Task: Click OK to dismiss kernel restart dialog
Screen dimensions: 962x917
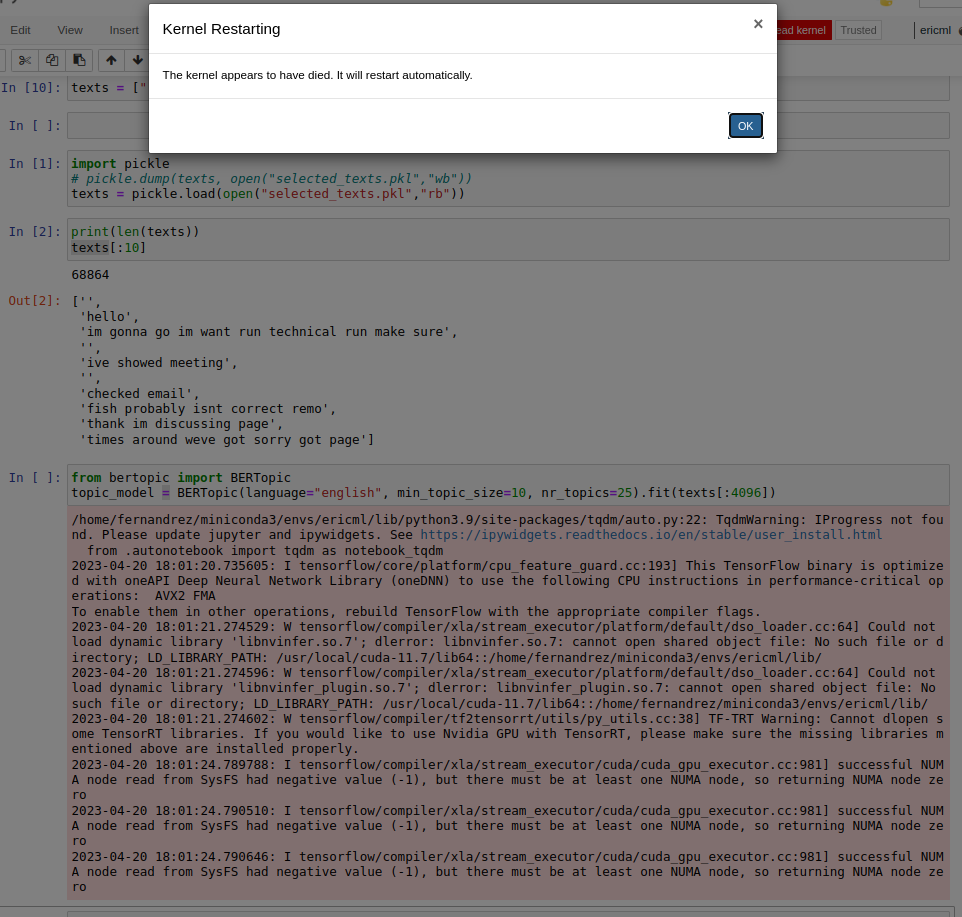Action: pos(744,125)
